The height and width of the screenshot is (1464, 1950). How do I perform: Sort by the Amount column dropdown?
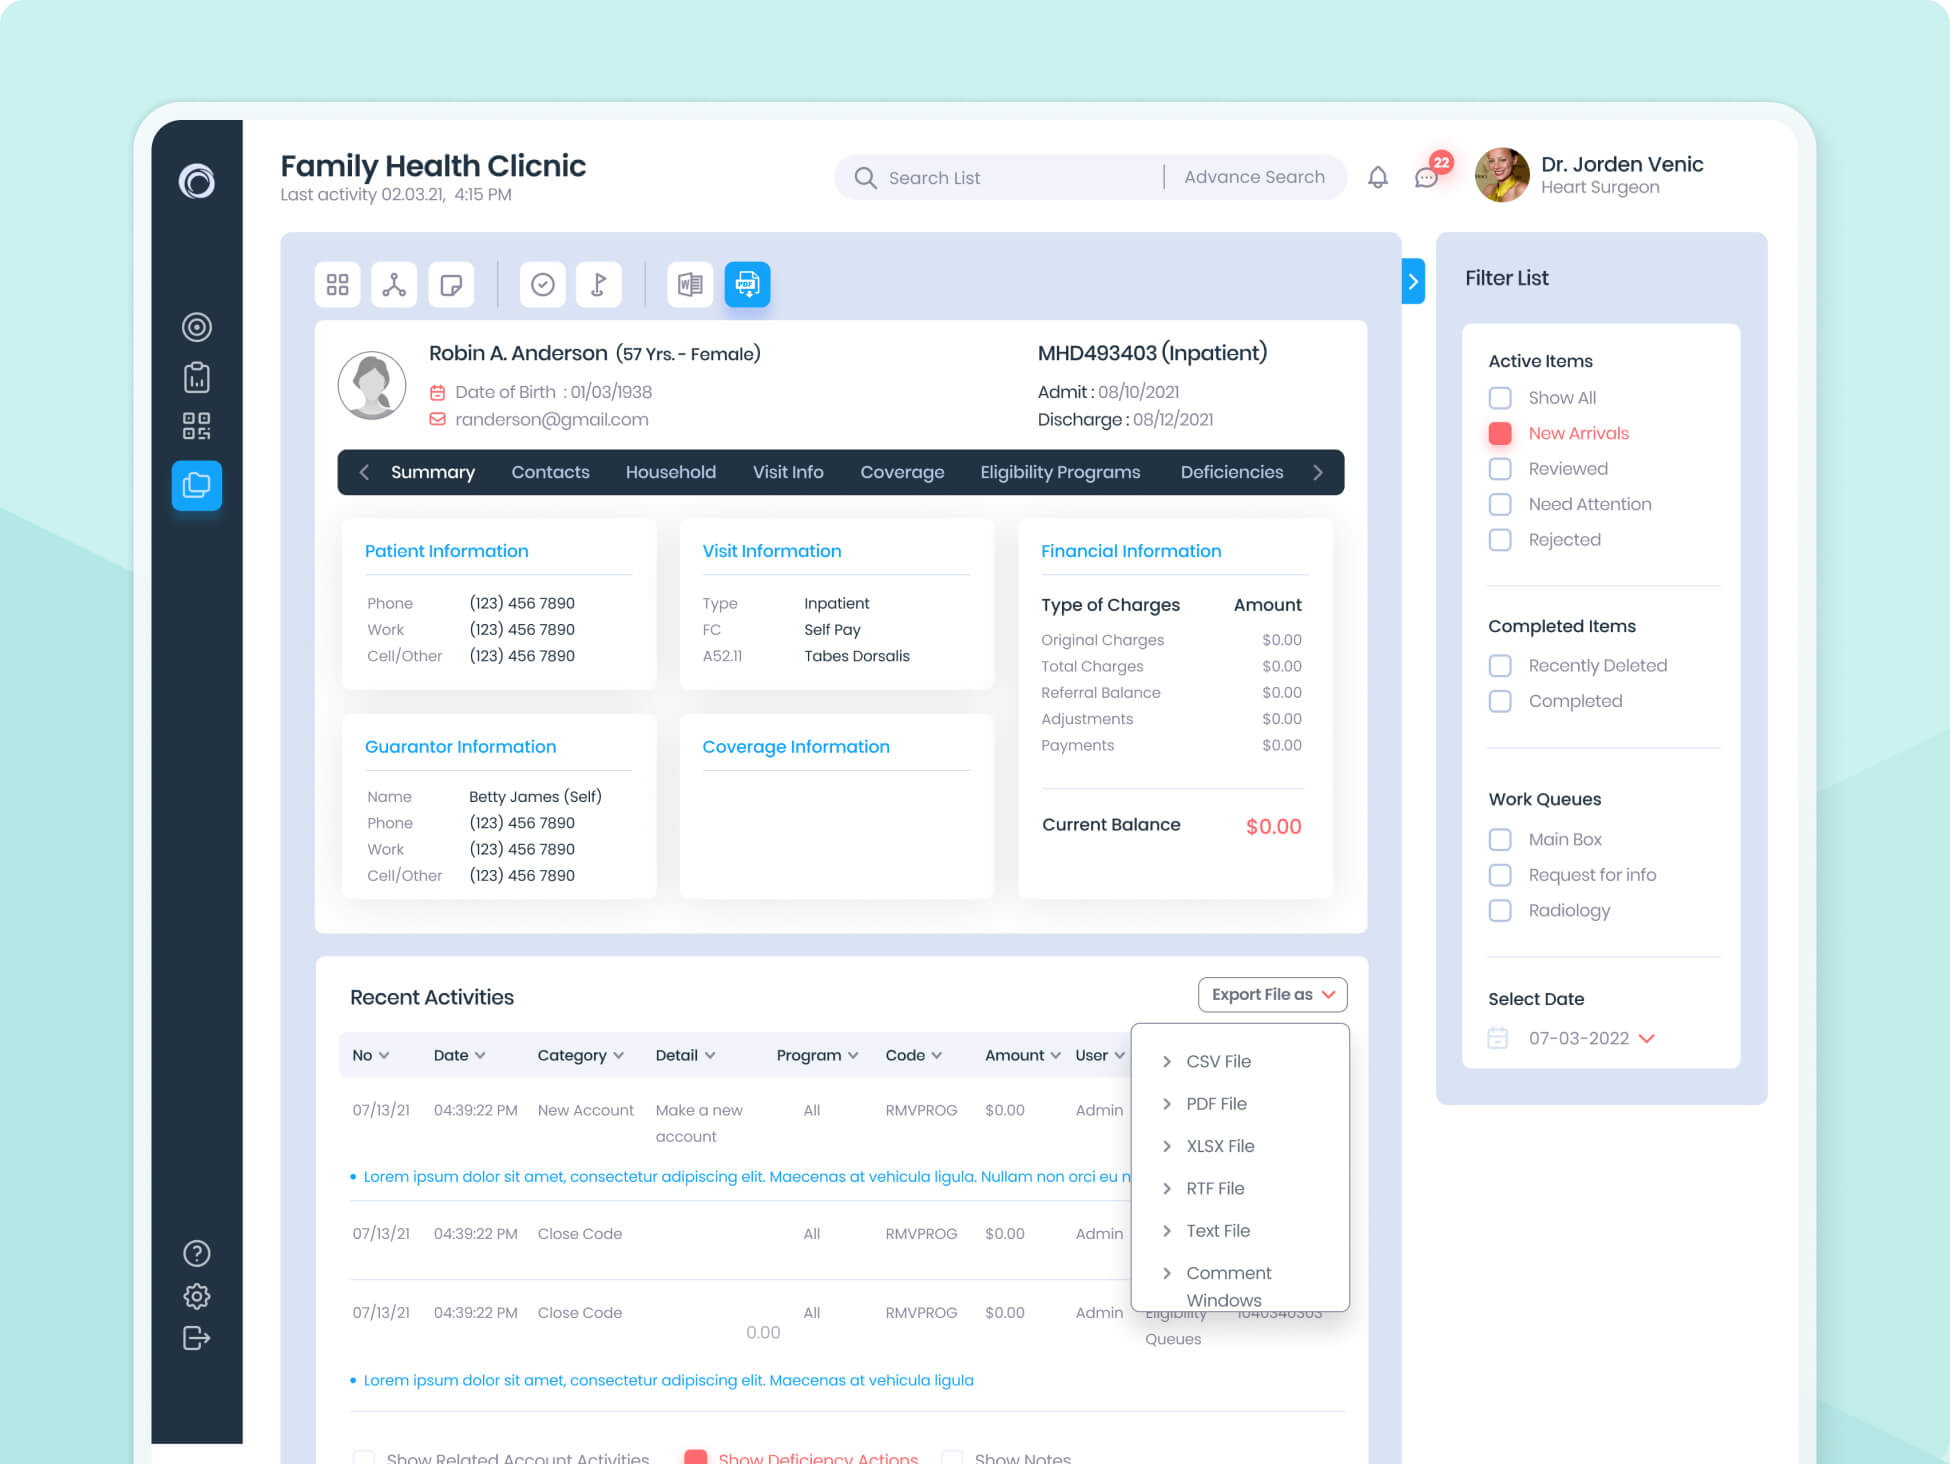[x=1020, y=1055]
